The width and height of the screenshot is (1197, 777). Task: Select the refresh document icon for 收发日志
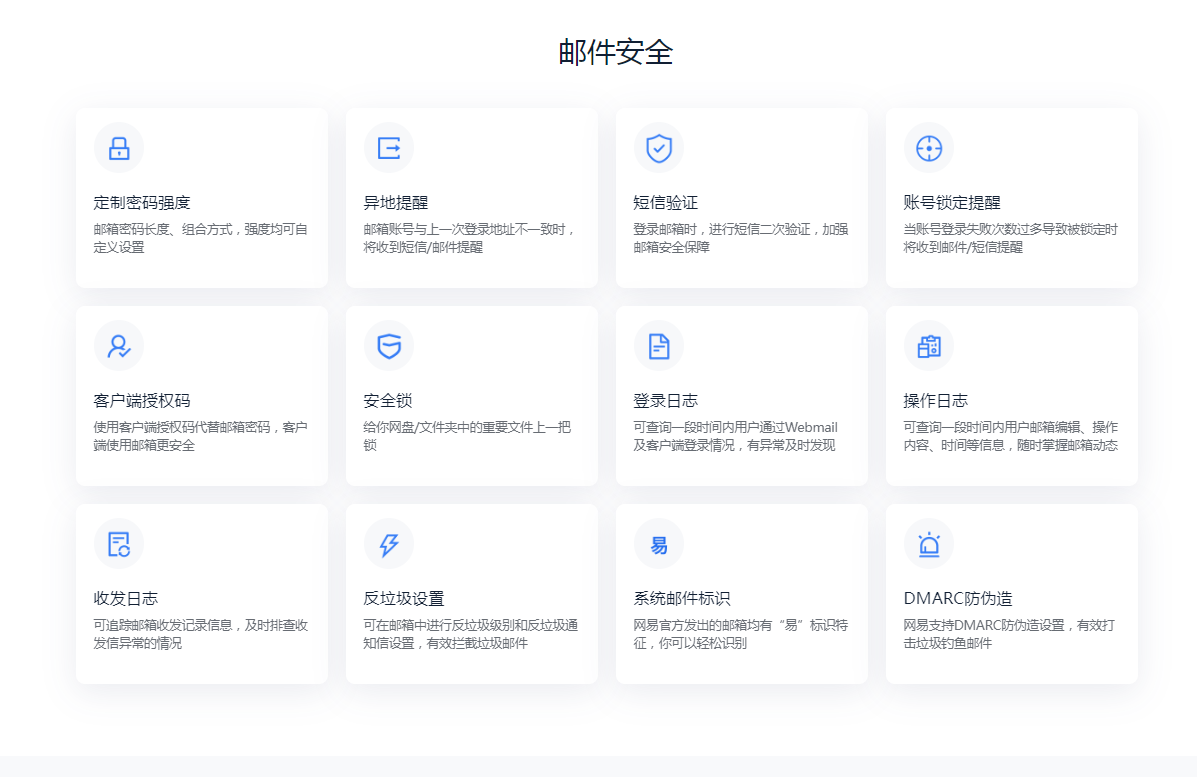coord(119,544)
